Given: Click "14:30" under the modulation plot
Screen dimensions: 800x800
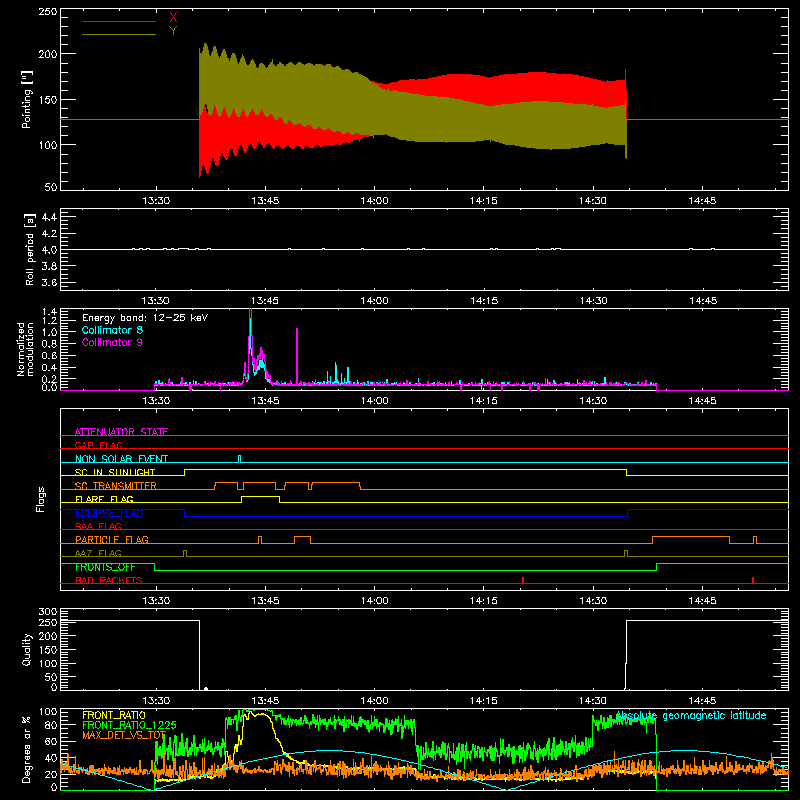Looking at the screenshot, I should click(593, 401).
